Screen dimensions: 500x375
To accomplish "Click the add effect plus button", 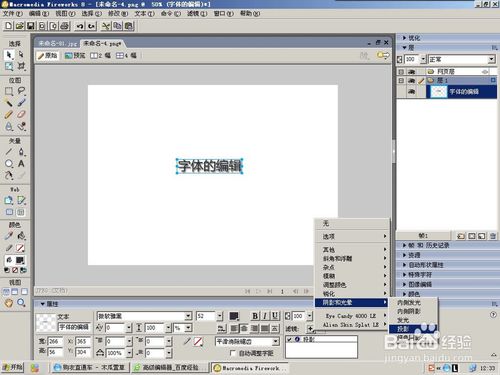I will tap(310, 329).
